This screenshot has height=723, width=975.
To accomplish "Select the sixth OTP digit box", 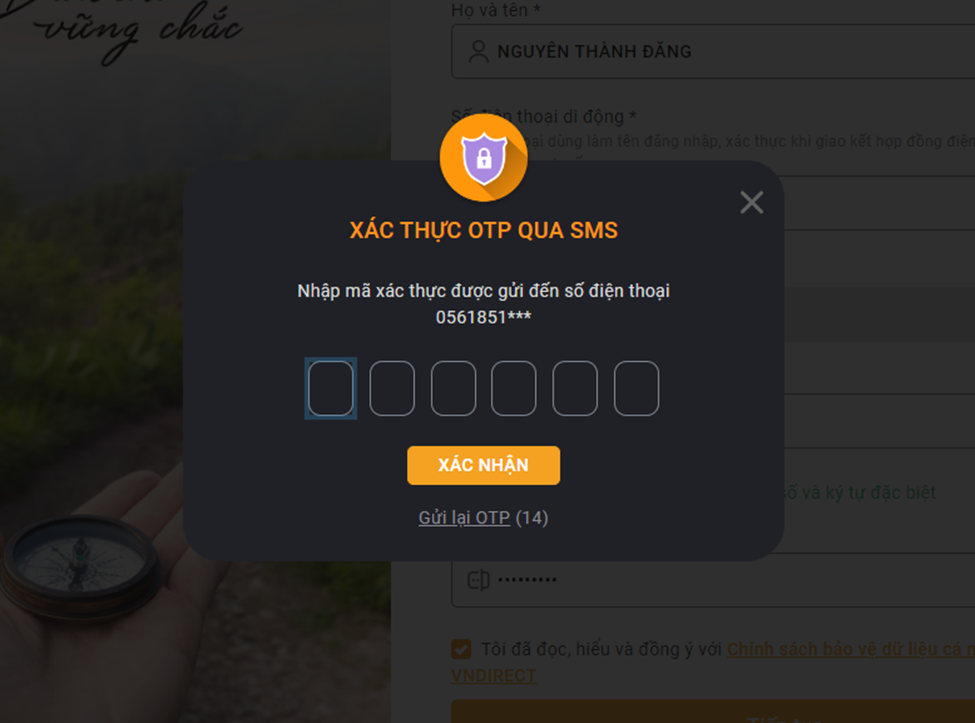I will coord(636,389).
